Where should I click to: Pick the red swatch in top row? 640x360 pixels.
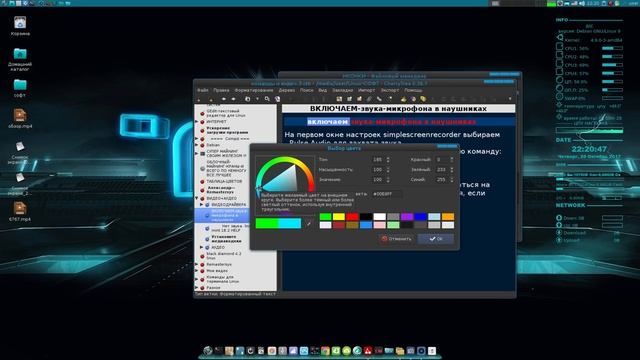pos(352,216)
